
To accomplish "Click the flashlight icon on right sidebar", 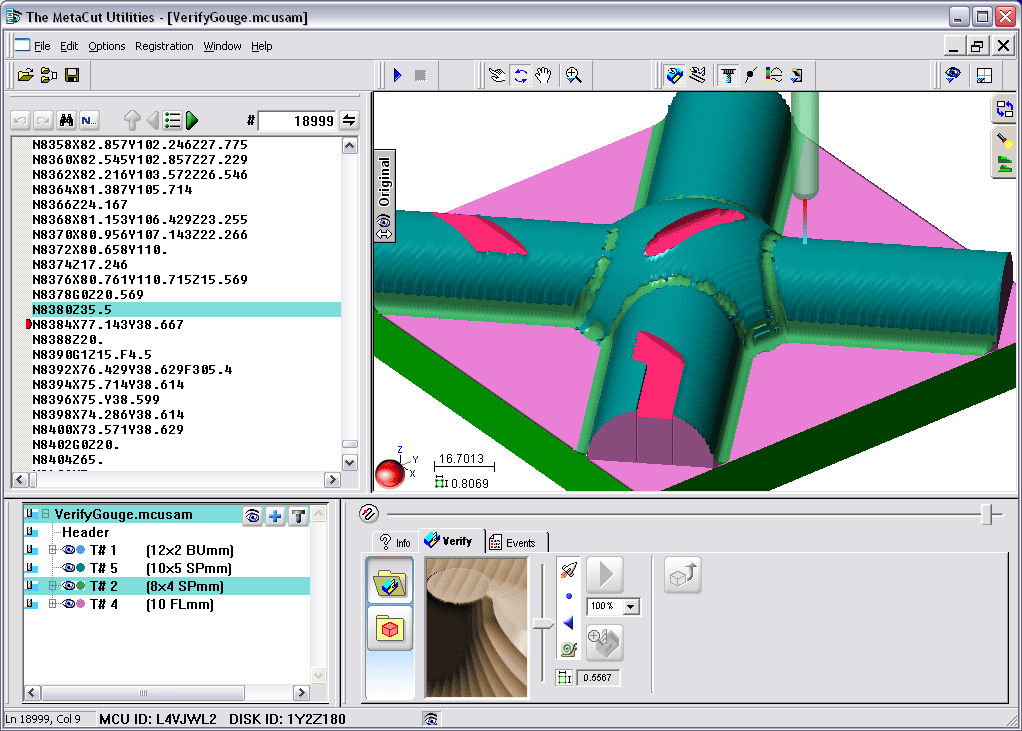I will click(x=1004, y=140).
